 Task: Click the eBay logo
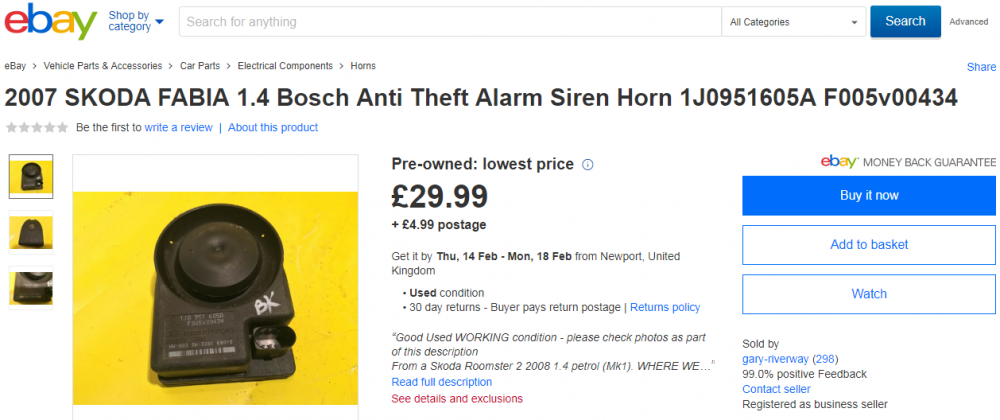50,21
